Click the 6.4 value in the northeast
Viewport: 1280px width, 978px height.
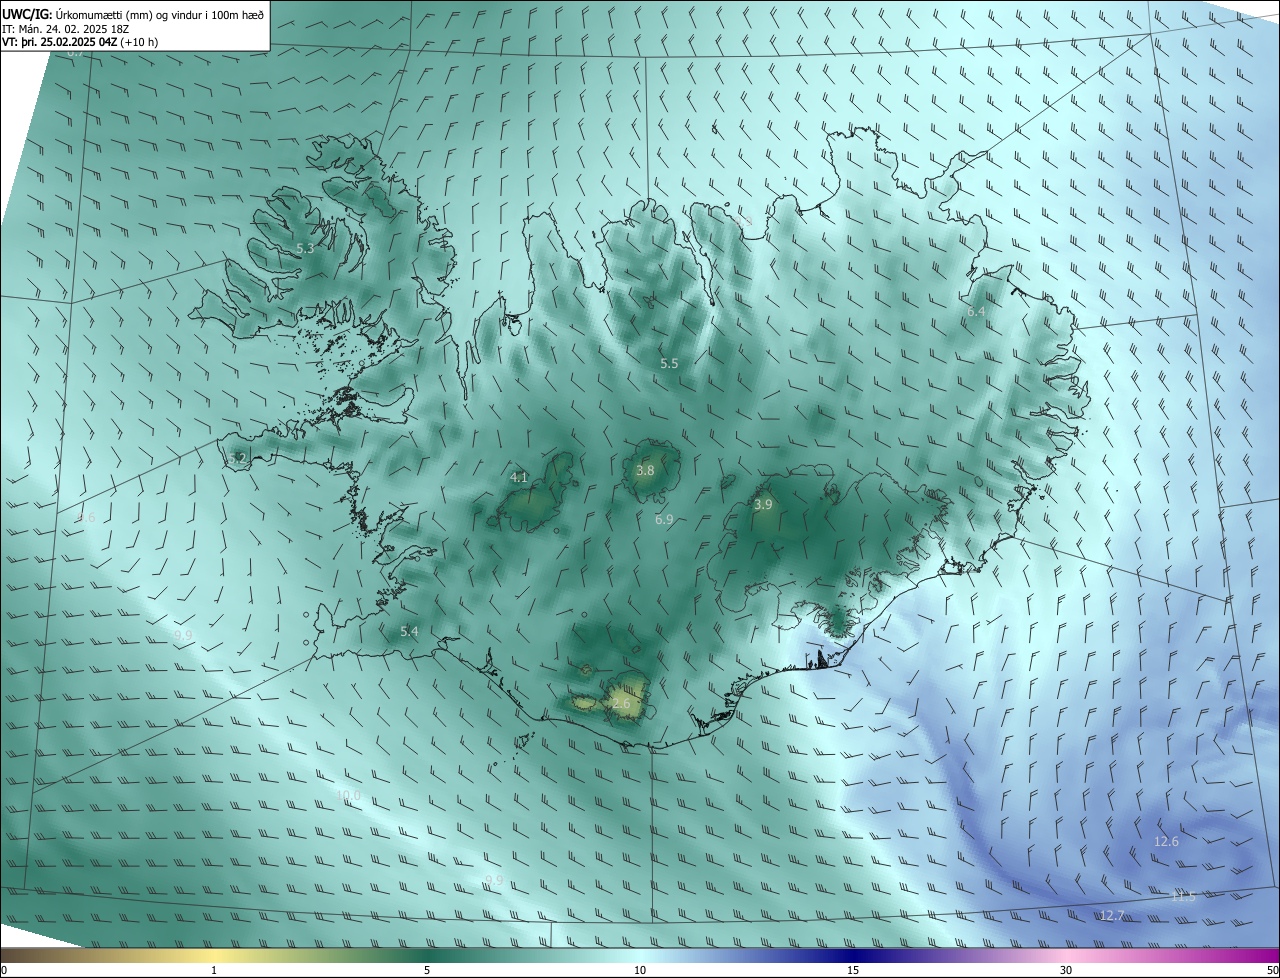coord(976,312)
